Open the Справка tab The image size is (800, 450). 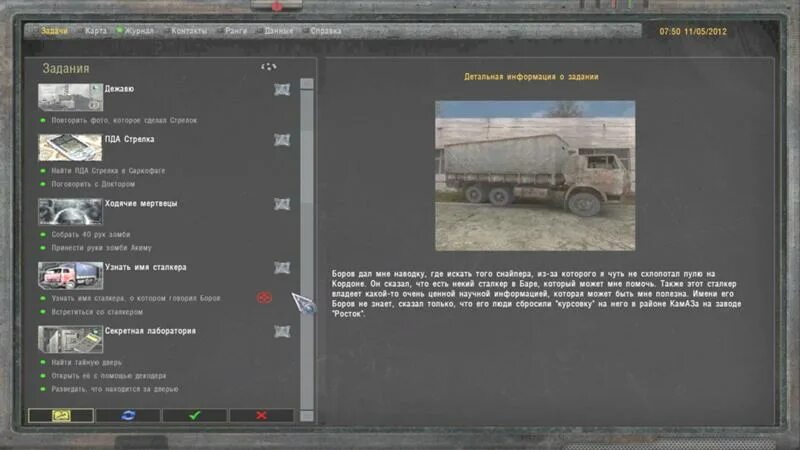click(326, 31)
